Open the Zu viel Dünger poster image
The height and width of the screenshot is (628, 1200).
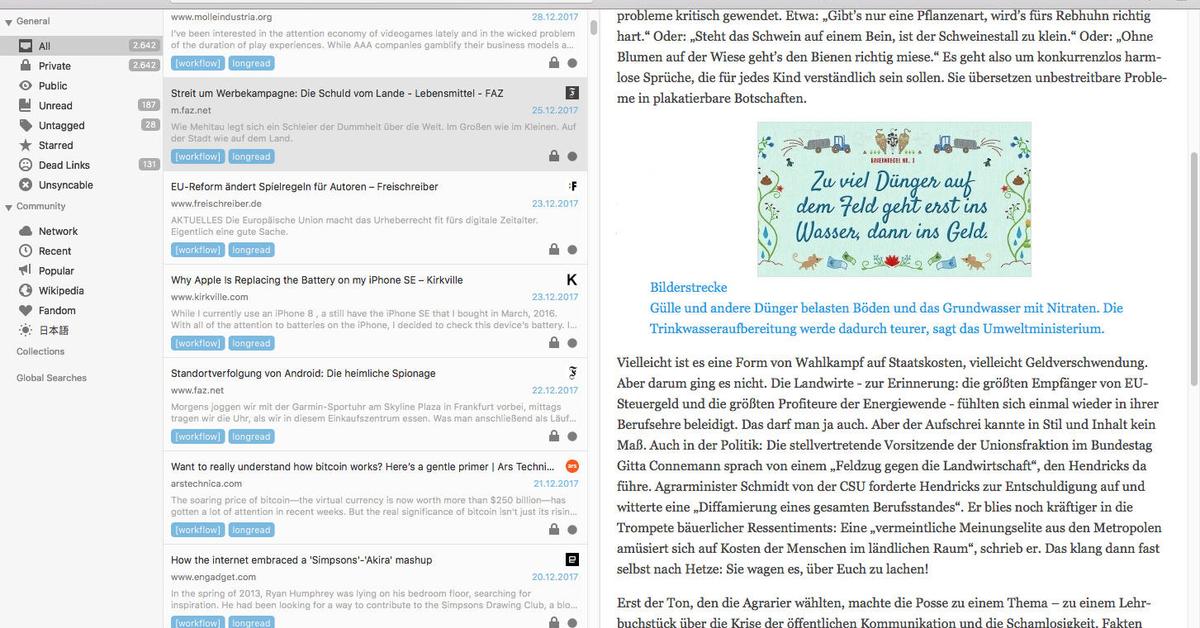click(x=893, y=199)
